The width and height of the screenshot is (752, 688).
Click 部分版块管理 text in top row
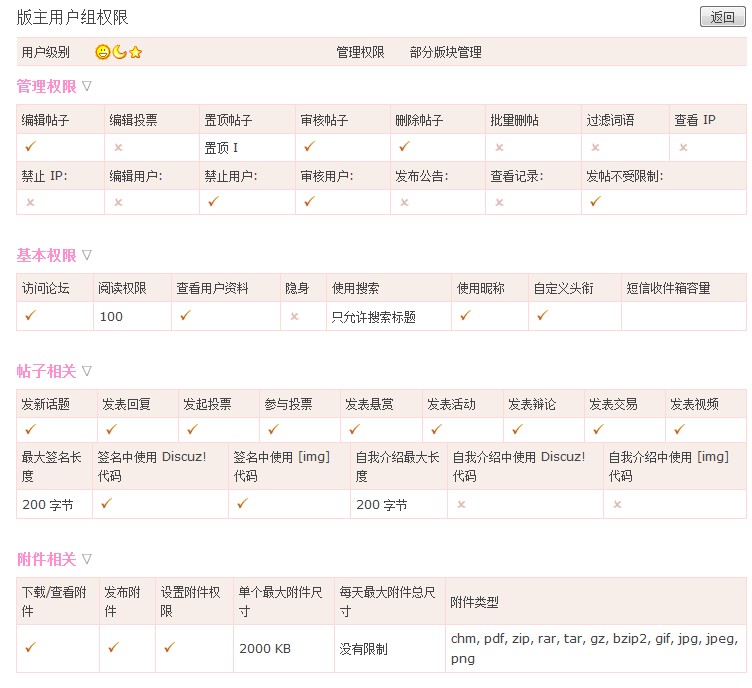(x=445, y=52)
